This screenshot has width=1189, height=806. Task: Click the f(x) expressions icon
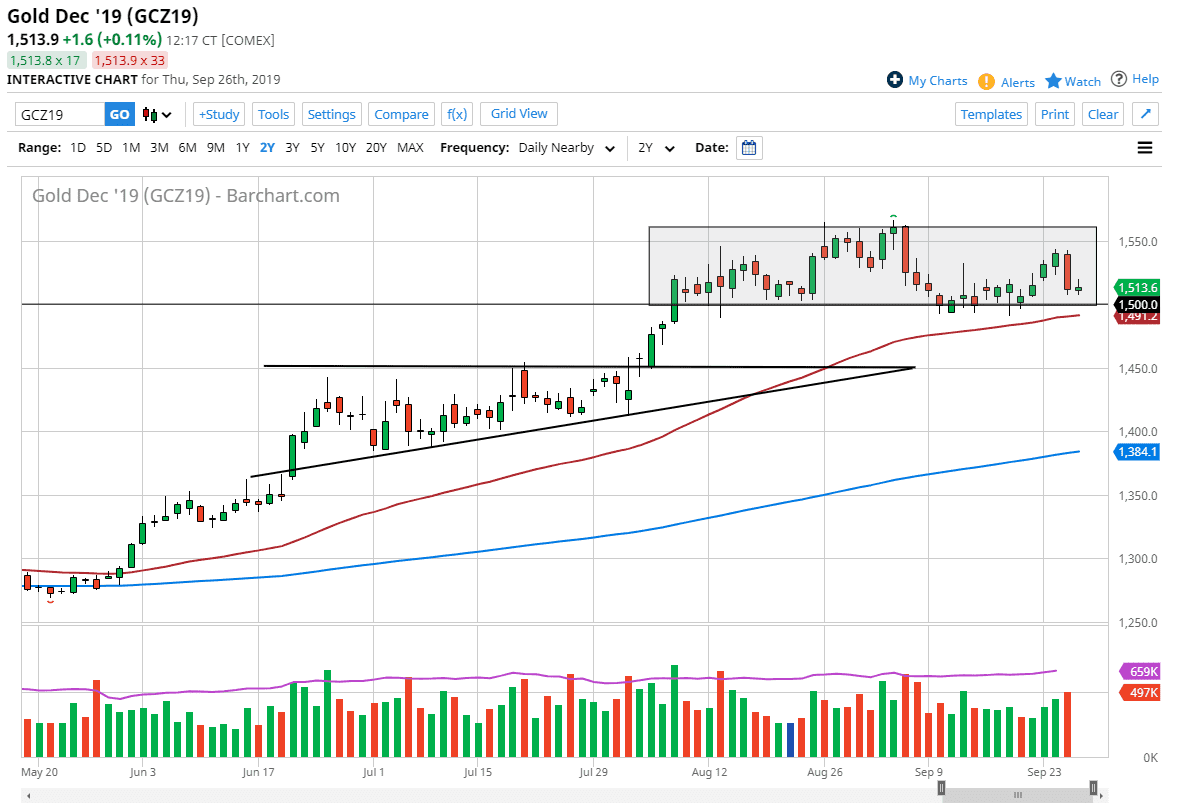pyautogui.click(x=456, y=114)
